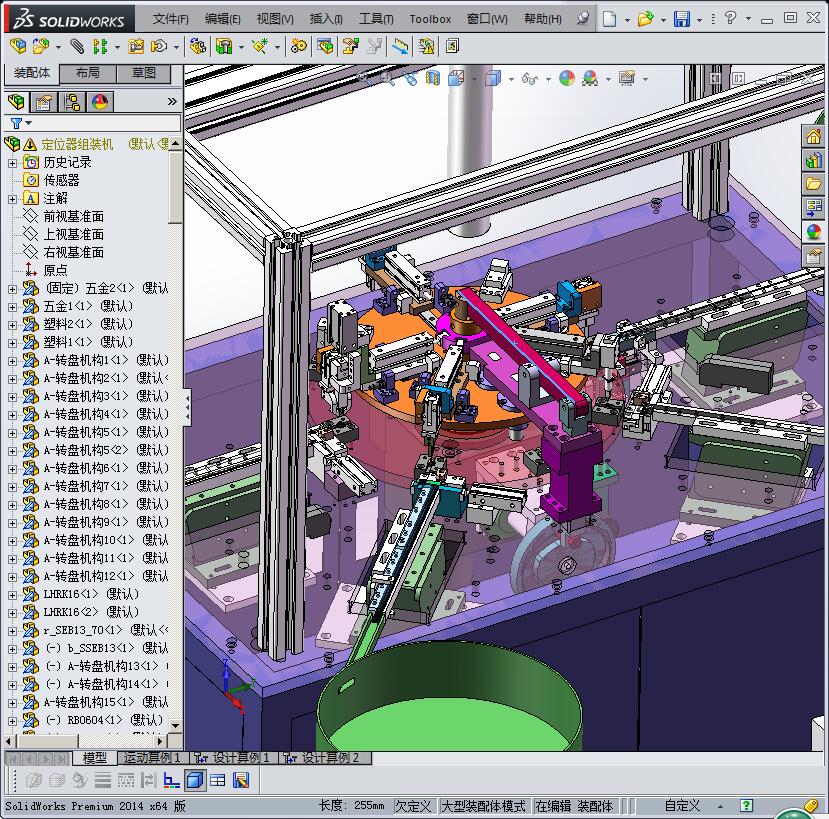Open the Toolbox menu
This screenshot has height=819, width=829.
(430, 19)
